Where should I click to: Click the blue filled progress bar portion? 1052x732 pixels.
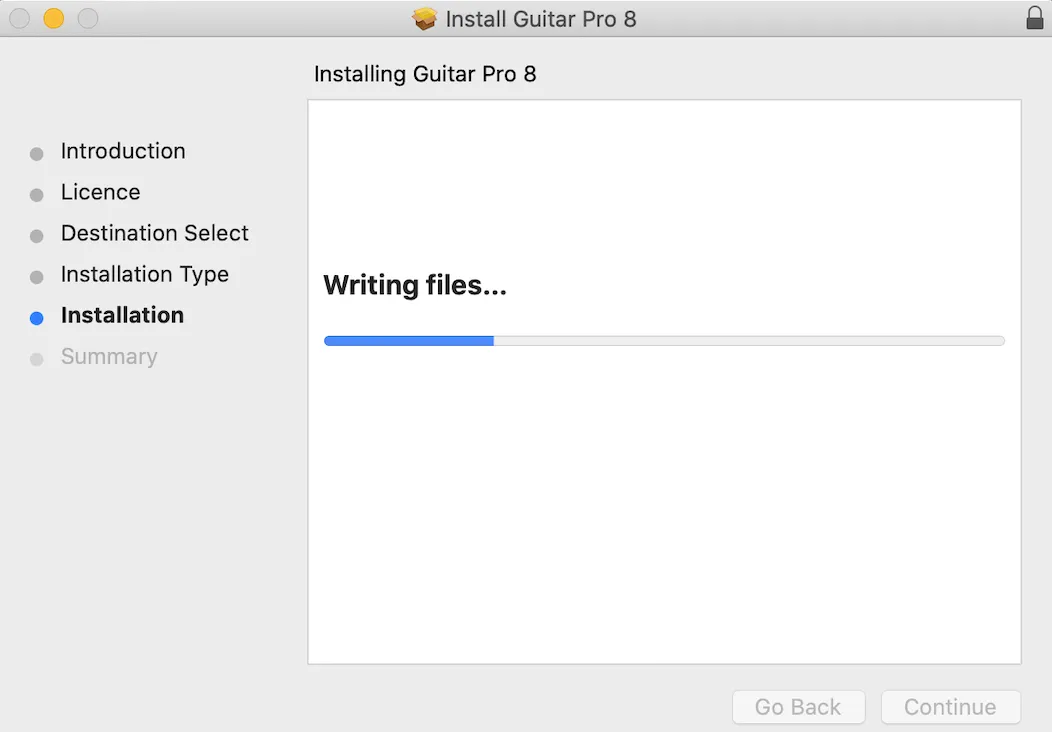[409, 341]
